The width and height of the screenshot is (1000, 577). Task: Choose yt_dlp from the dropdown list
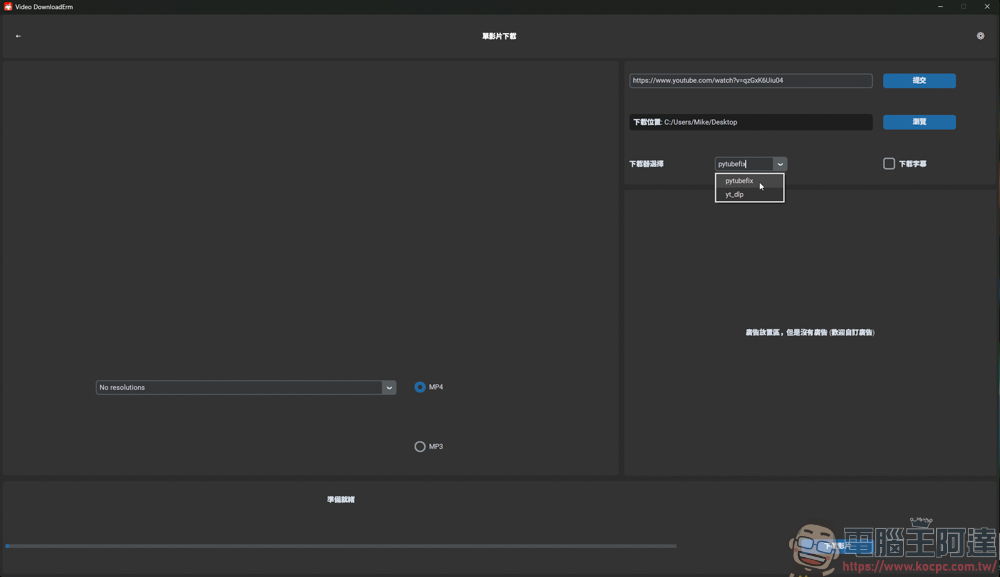pos(749,194)
